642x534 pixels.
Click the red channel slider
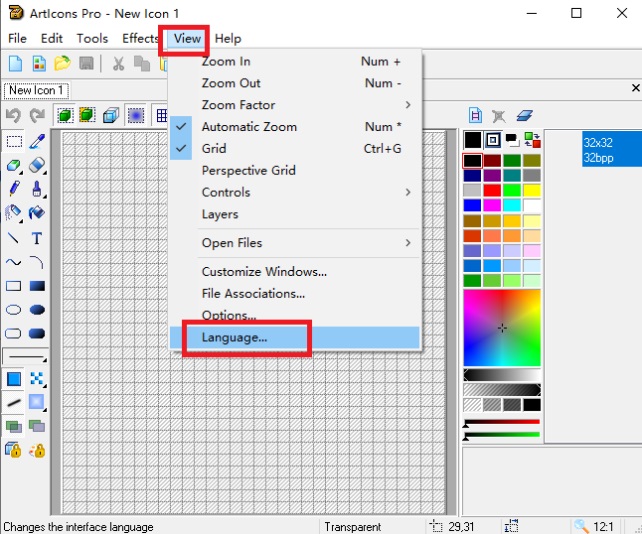[502, 422]
